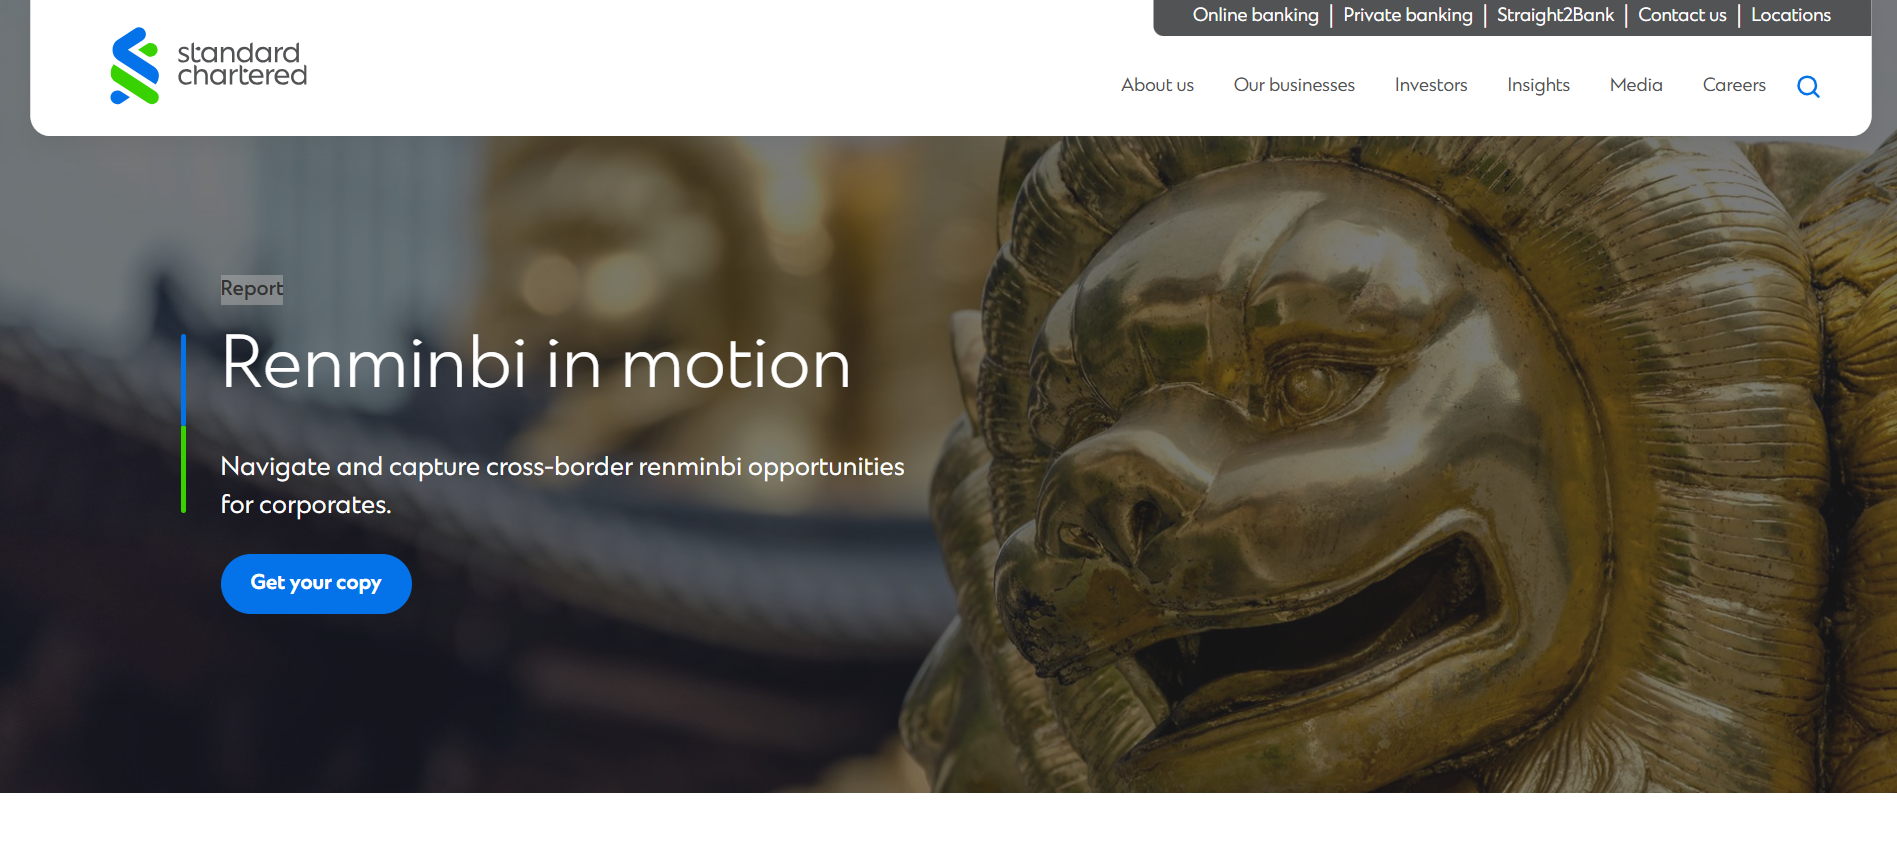
Task: Open the Investors menu
Action: pyautogui.click(x=1431, y=85)
